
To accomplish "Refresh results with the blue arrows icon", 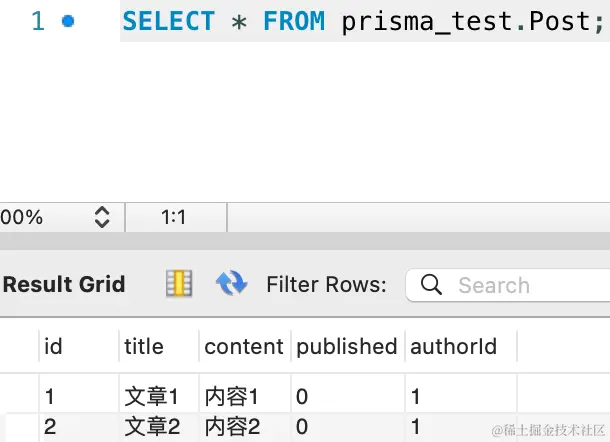I will point(231,283).
